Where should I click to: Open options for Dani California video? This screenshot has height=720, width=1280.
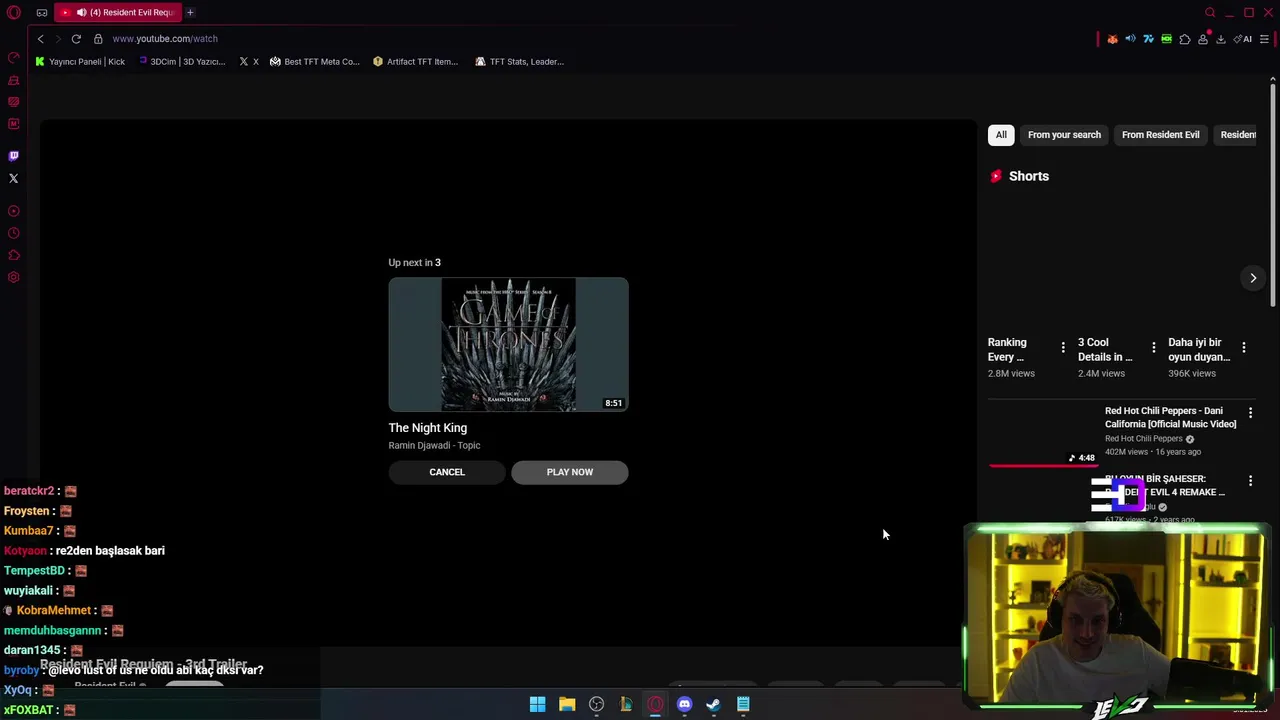tap(1250, 412)
